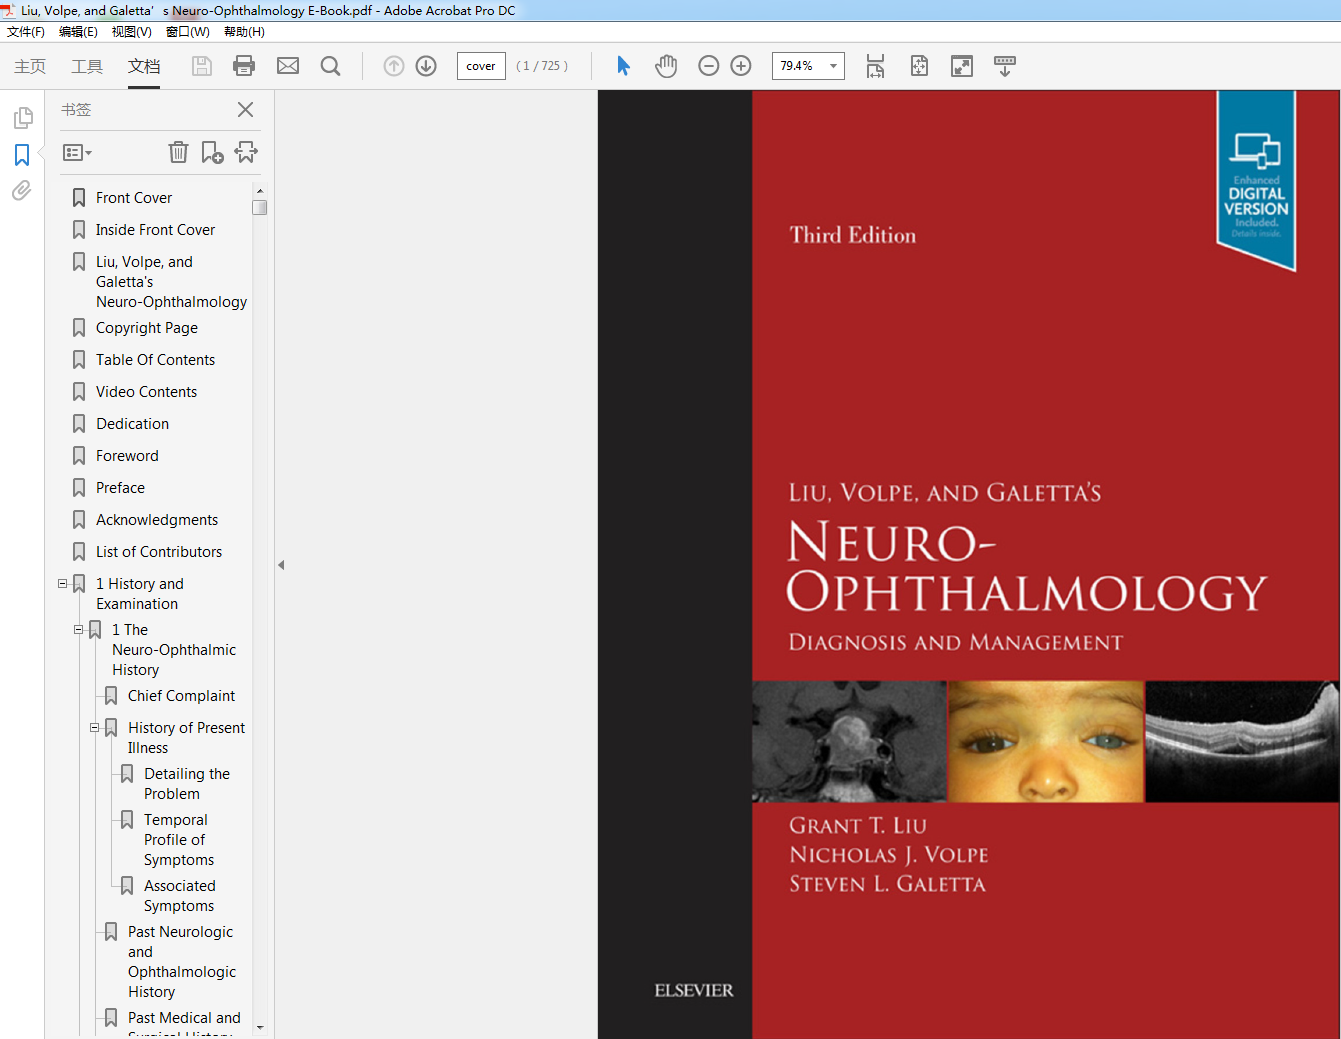This screenshot has width=1341, height=1039.
Task: Select 'Temporal Profile of Symptoms' bookmark
Action: [x=179, y=840]
